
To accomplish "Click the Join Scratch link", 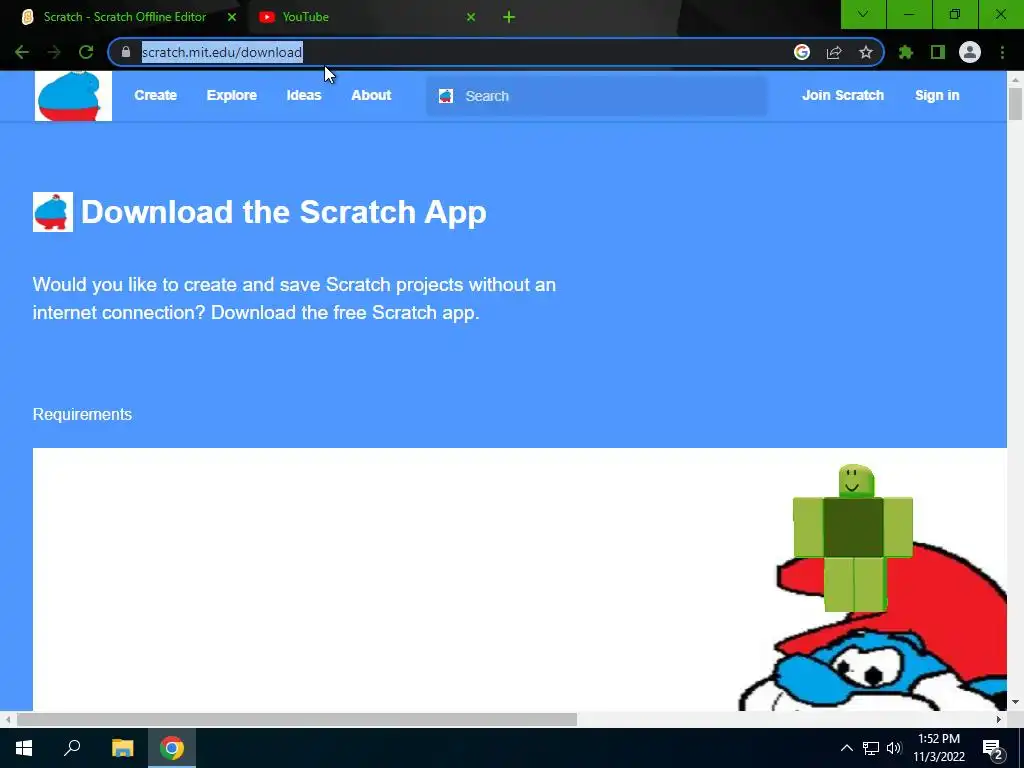I will 842,95.
